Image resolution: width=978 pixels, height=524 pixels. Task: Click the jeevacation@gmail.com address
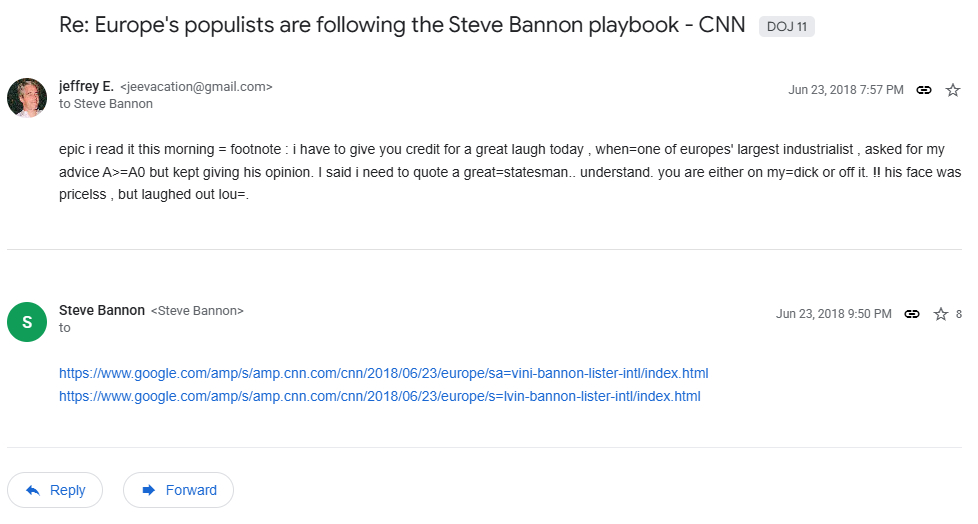(196, 88)
